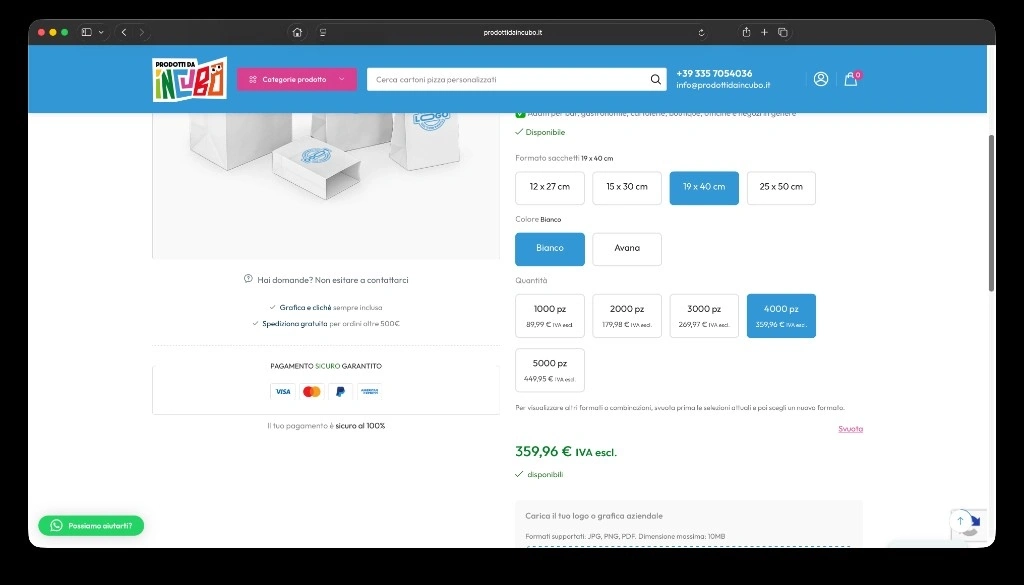The width and height of the screenshot is (1024, 585).
Task: Click the American Express payment icon
Action: pos(370,391)
